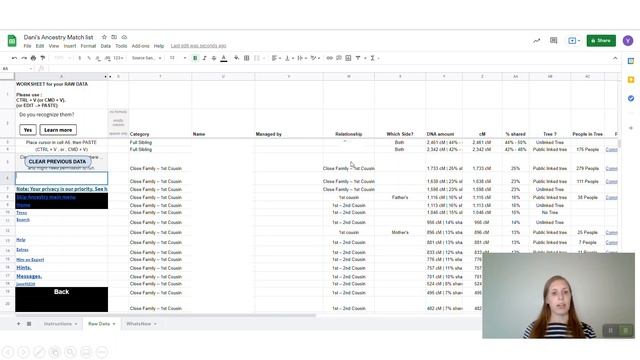Open comment history

click(553, 40)
